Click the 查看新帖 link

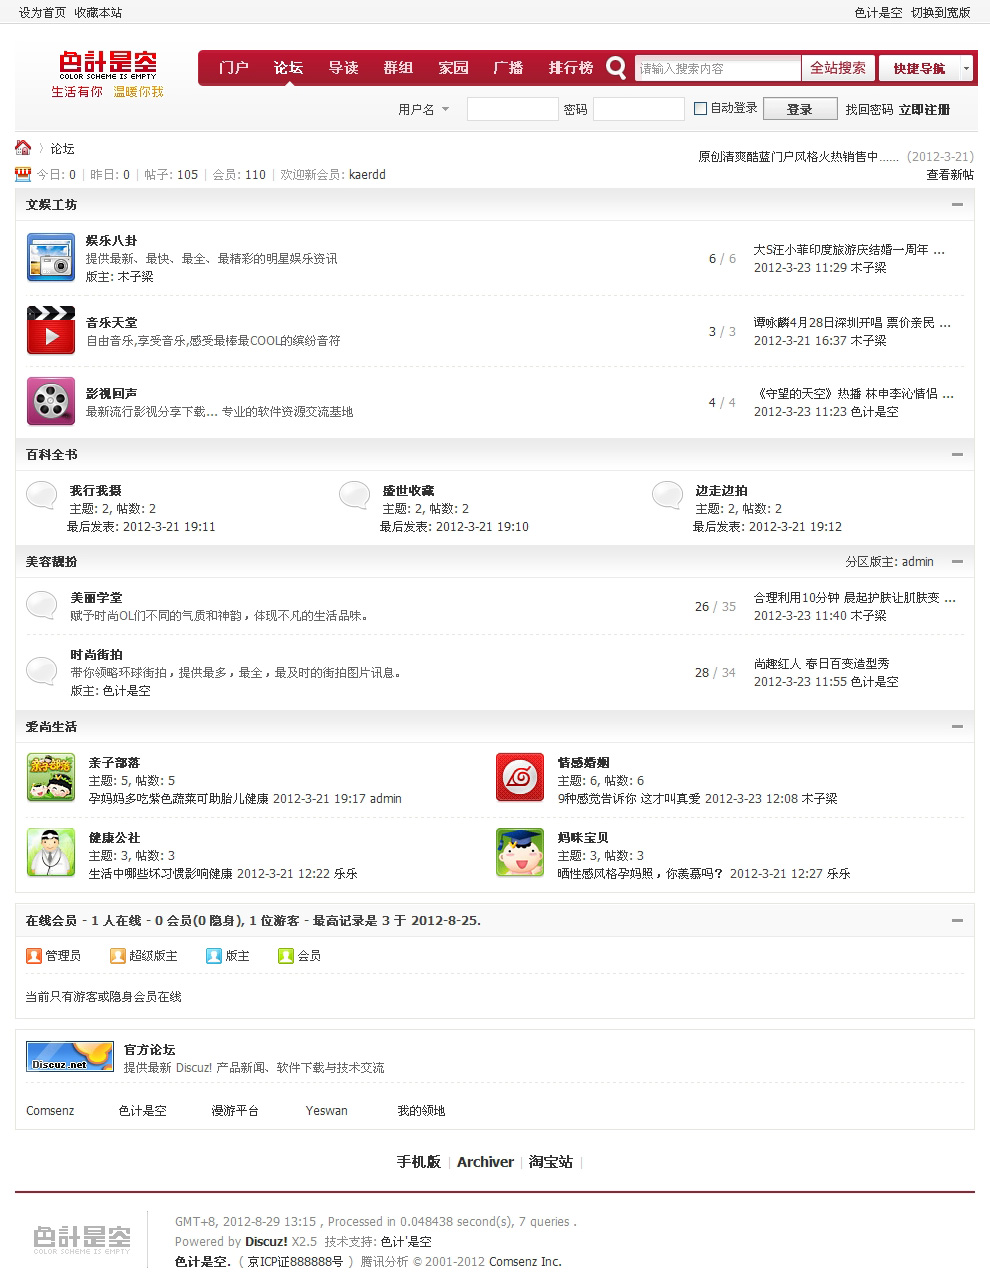coord(950,175)
